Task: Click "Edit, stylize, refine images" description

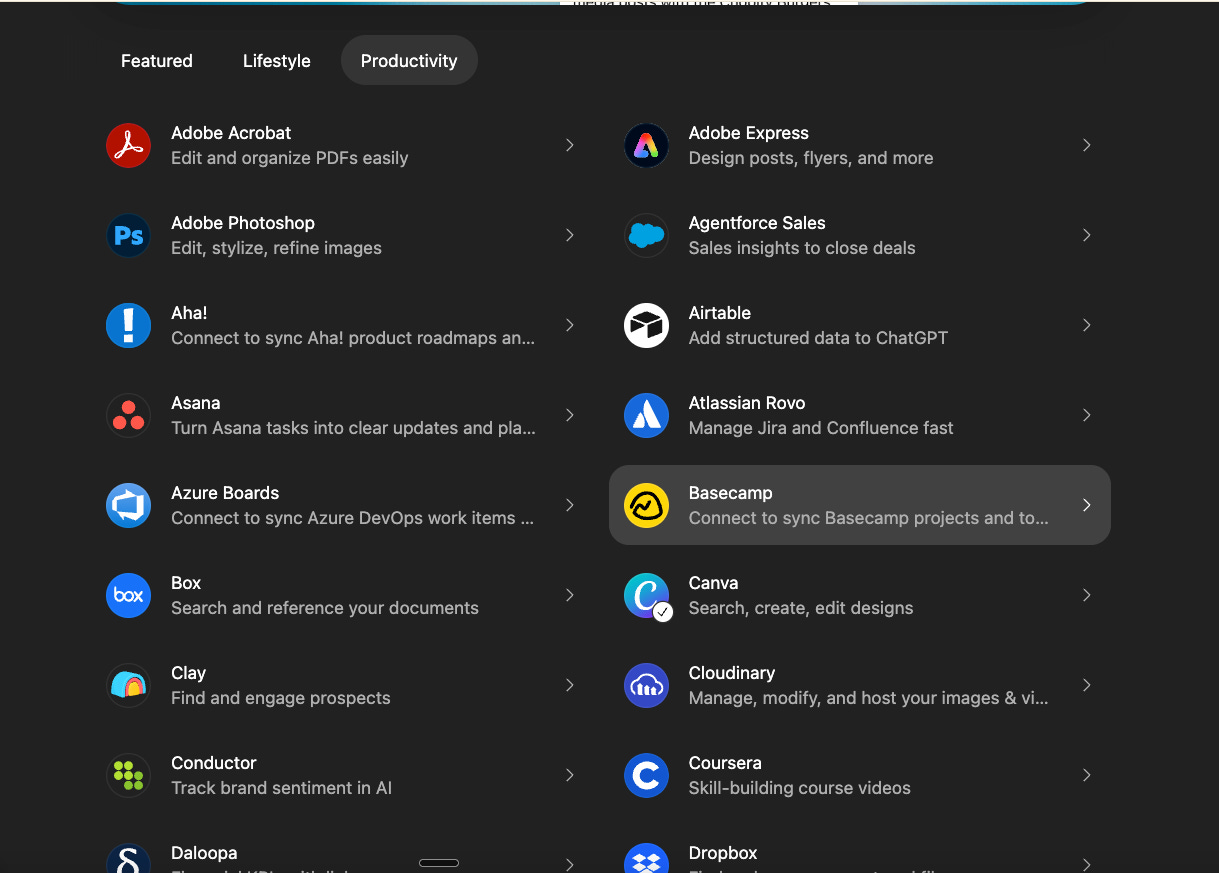Action: coord(276,248)
